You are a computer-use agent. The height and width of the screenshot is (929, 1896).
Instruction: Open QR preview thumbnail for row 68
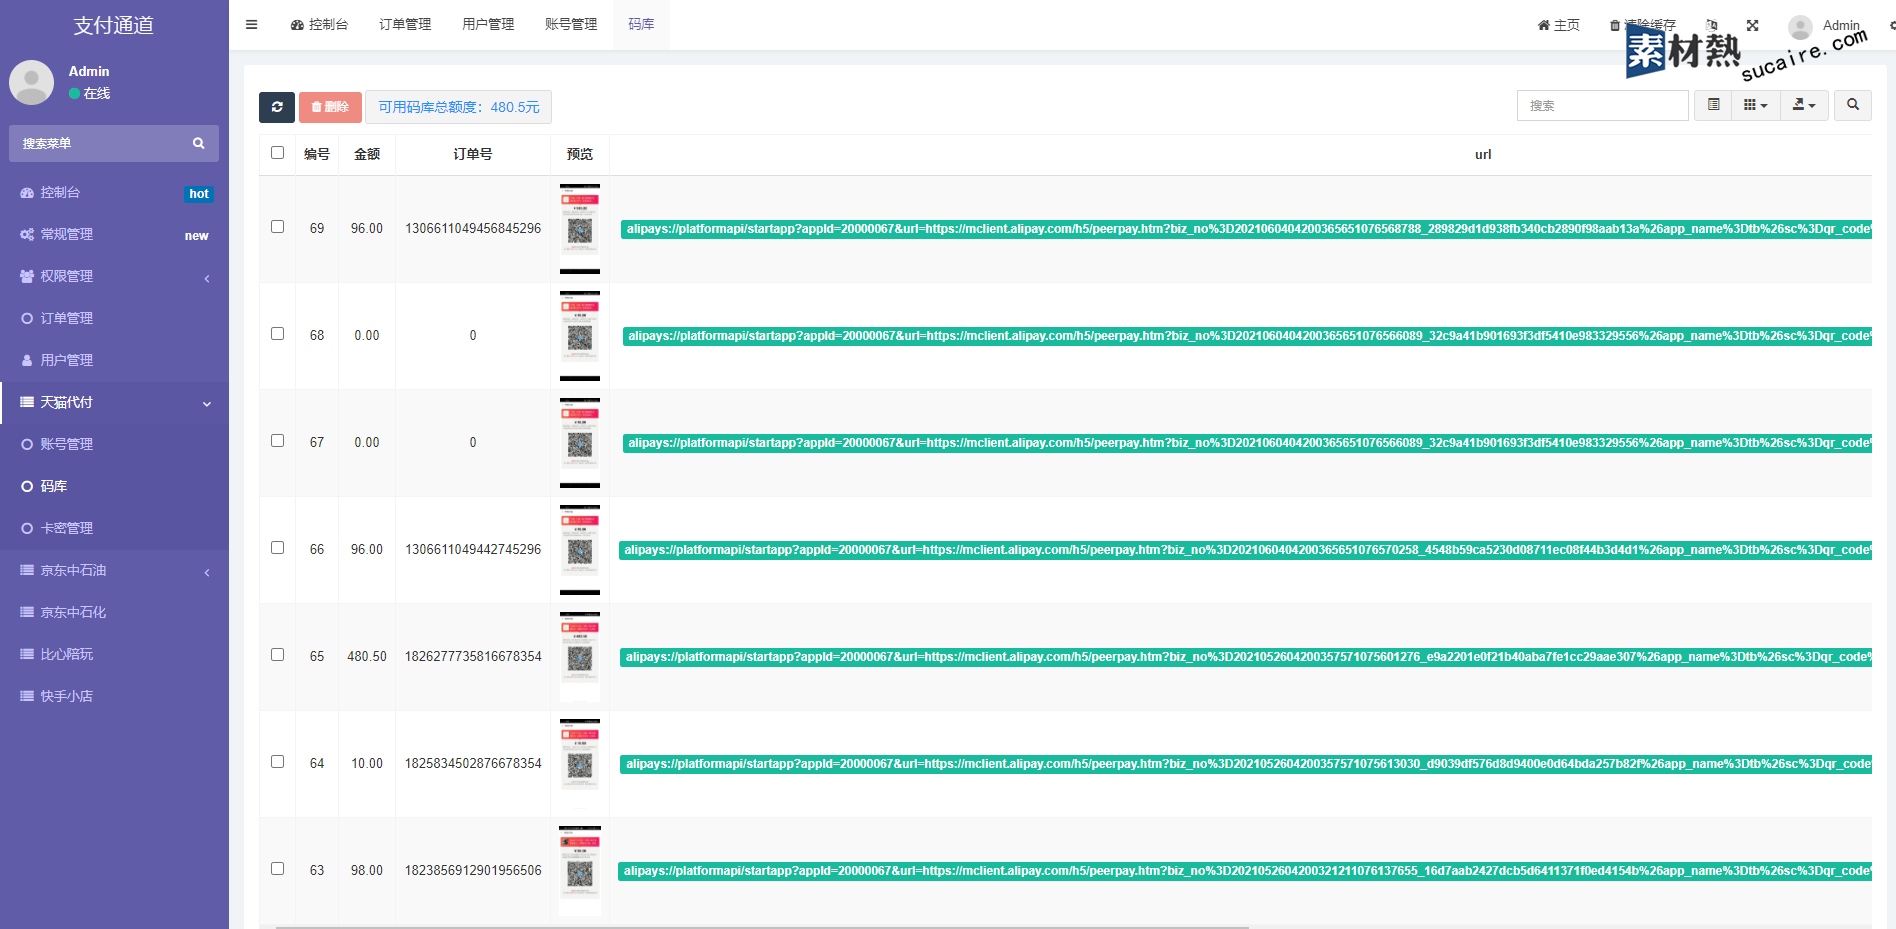pos(580,336)
